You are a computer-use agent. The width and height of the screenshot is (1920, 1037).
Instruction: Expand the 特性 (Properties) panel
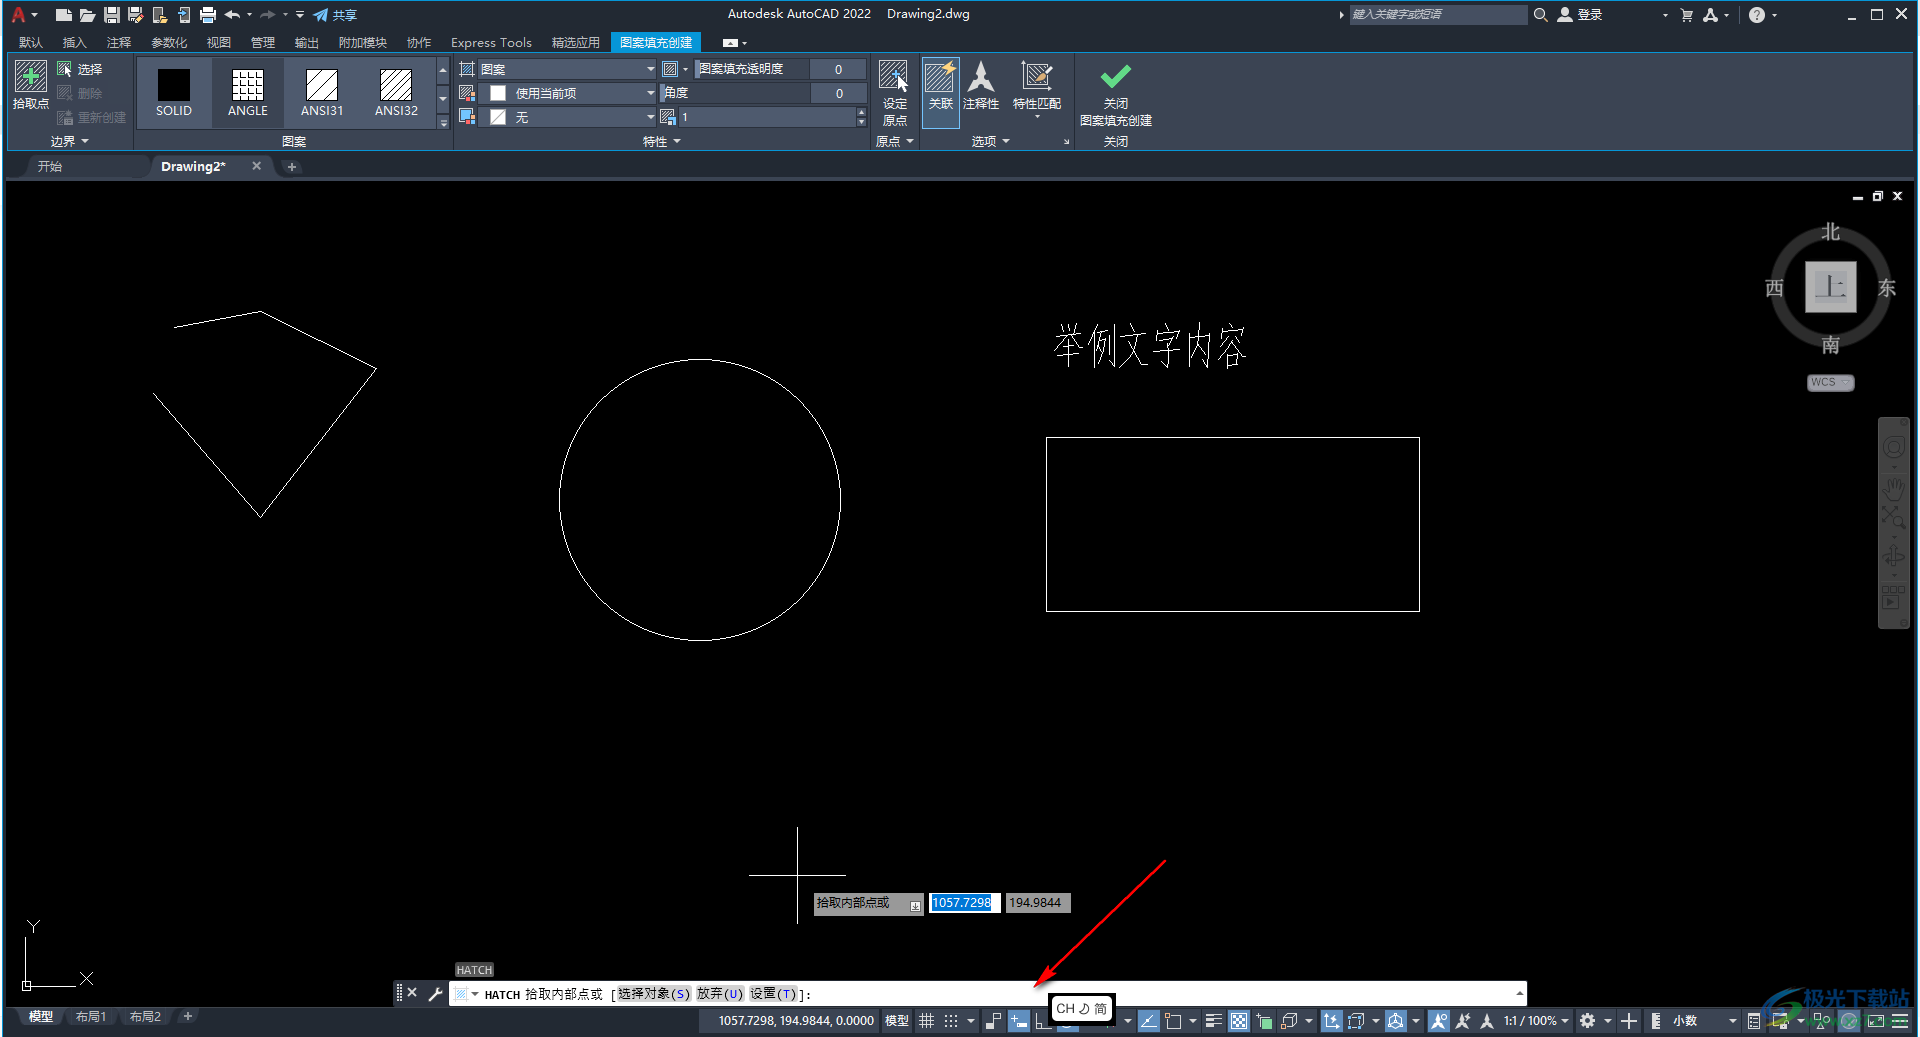[x=661, y=141]
